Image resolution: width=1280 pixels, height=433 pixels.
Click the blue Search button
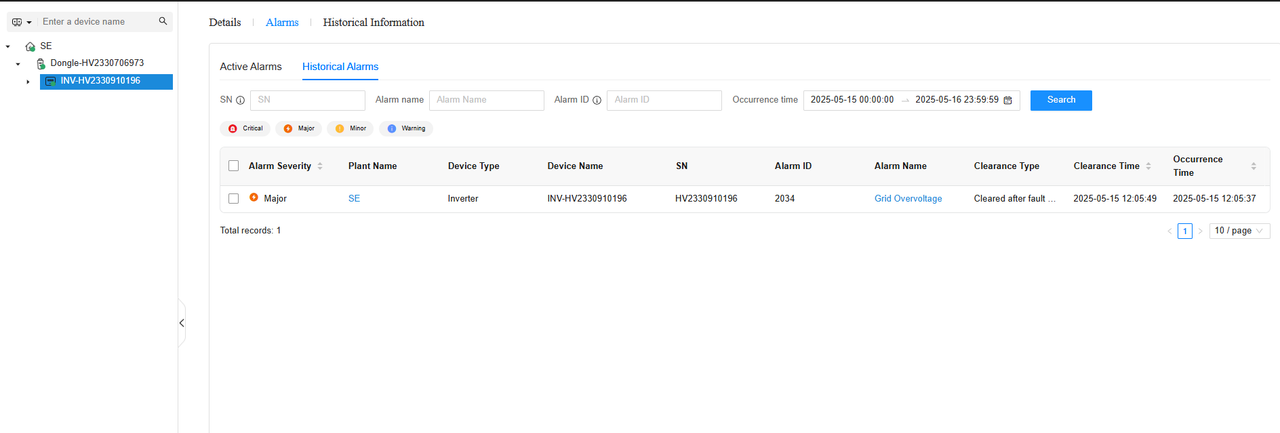(x=1061, y=100)
